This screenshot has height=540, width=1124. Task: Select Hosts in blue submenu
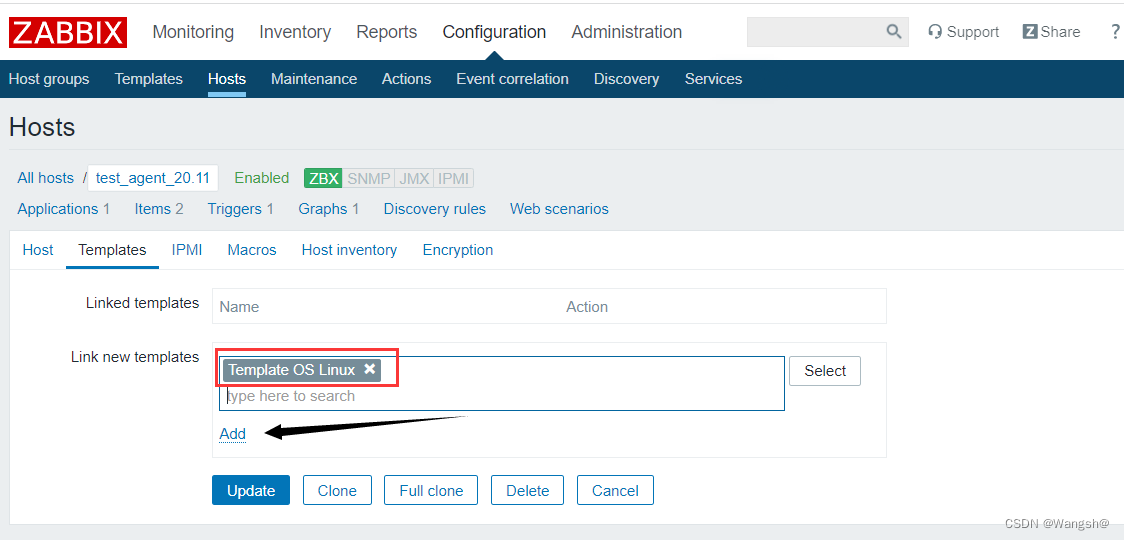pyautogui.click(x=227, y=79)
